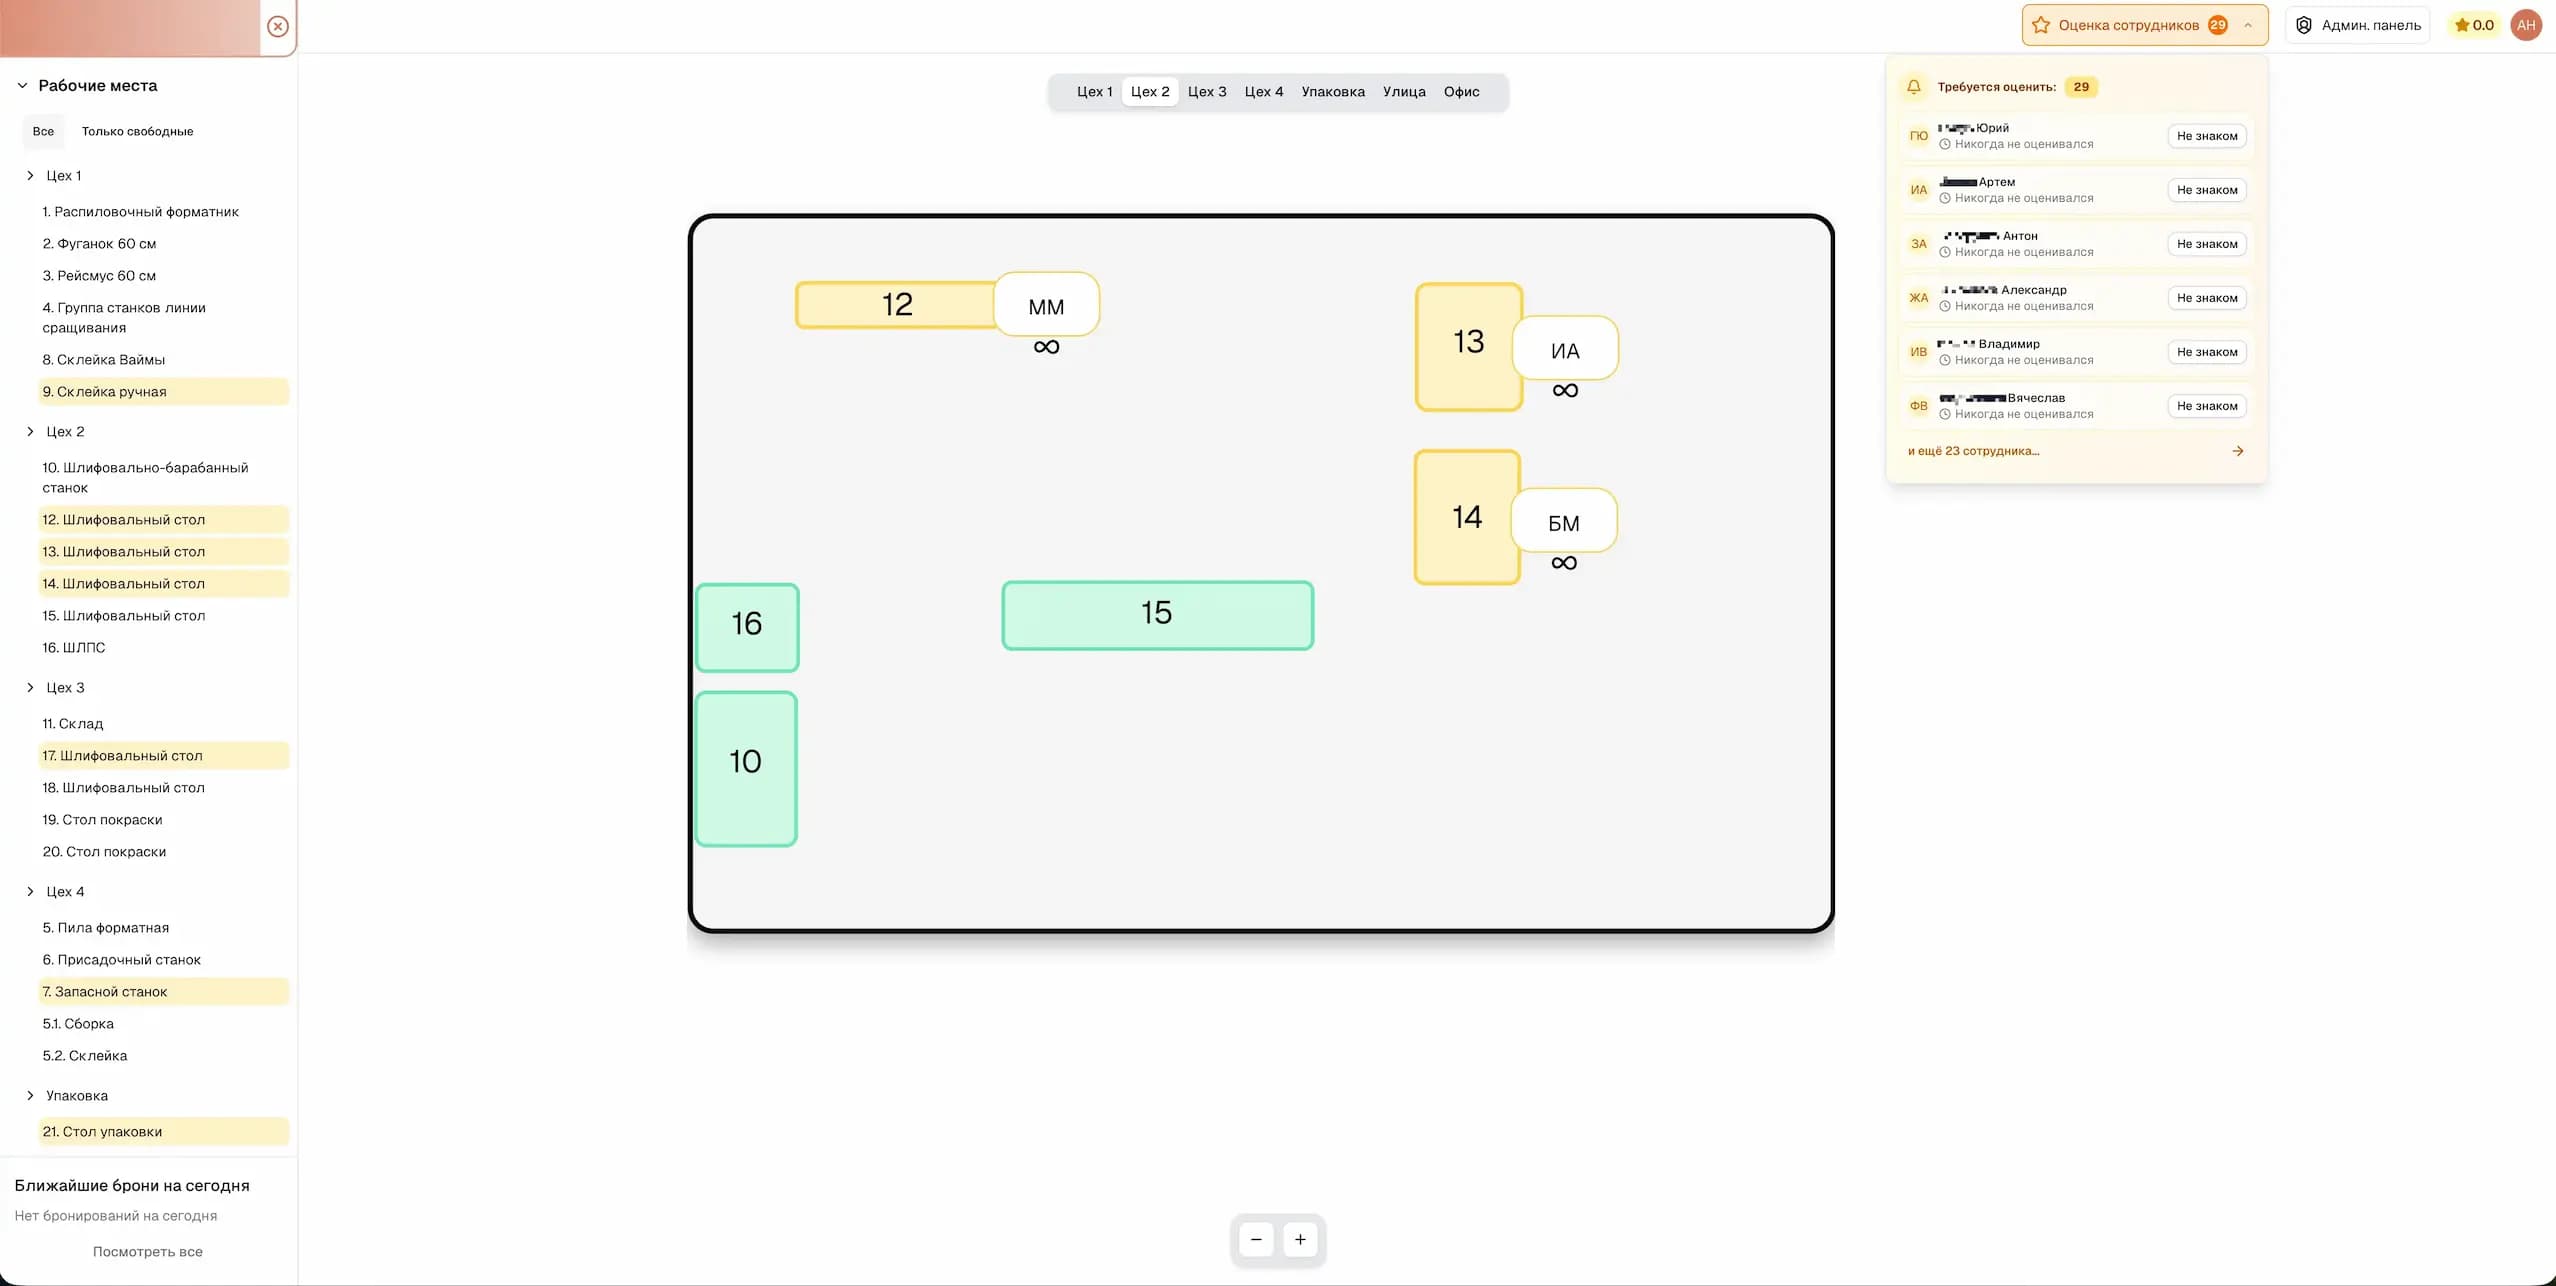Collapse the Оценка сотрудников dropdown with chevron
This screenshot has width=2556, height=1286.
pos(2248,25)
